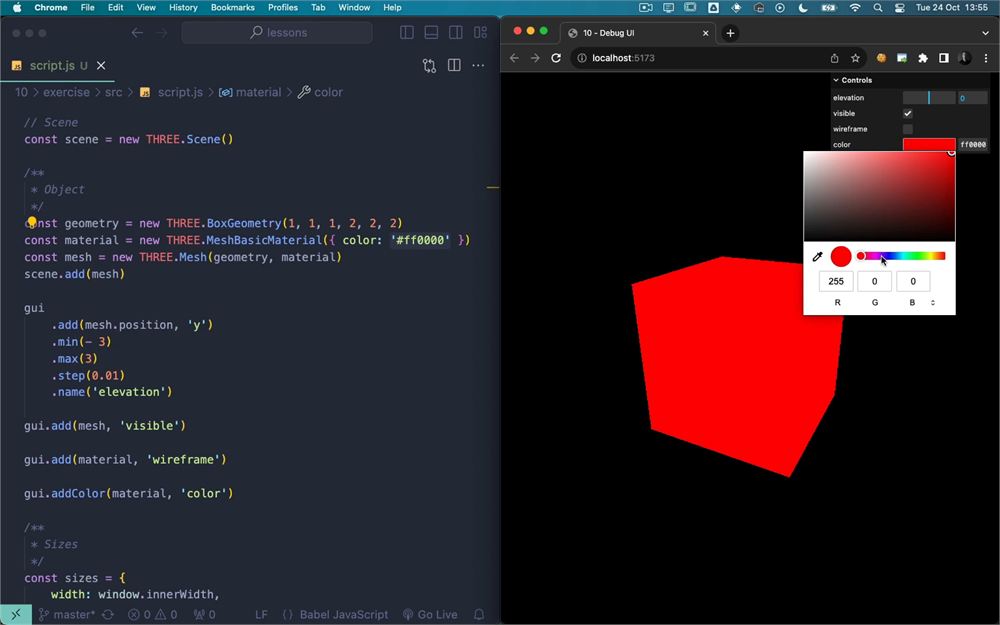Image resolution: width=1000 pixels, height=625 pixels.
Task: Open Chrome extensions puzzle icon
Action: pyautogui.click(x=923, y=58)
